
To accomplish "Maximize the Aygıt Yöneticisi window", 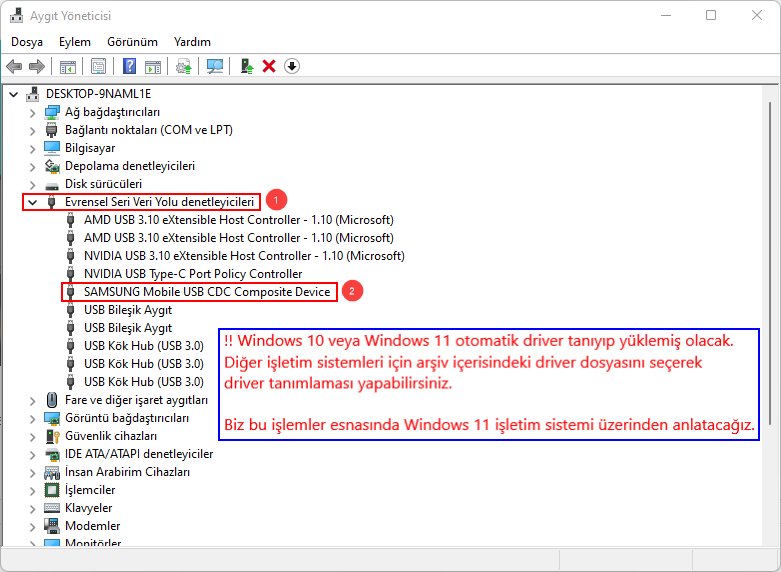I will tap(711, 15).
